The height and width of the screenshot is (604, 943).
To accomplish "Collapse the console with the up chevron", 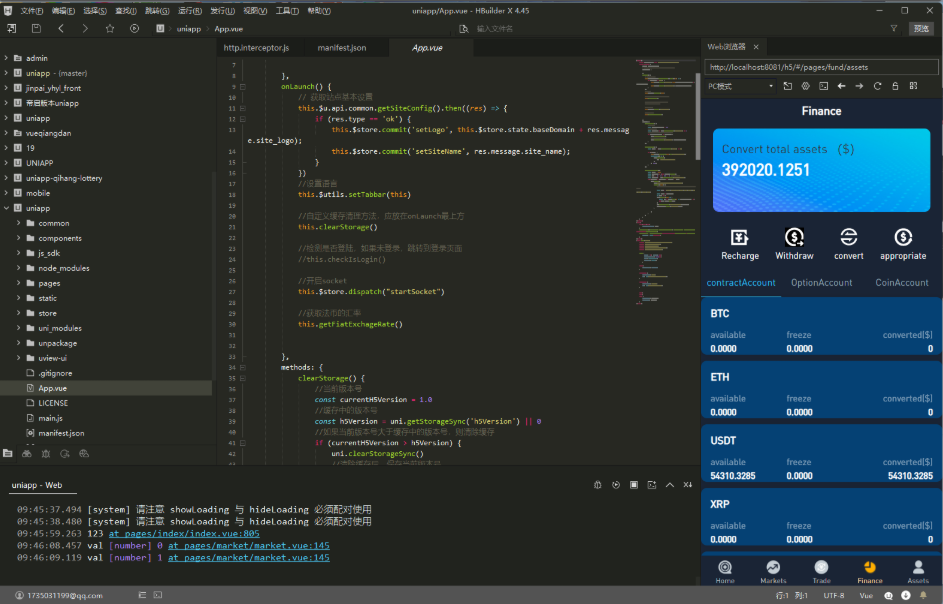I will (x=669, y=485).
